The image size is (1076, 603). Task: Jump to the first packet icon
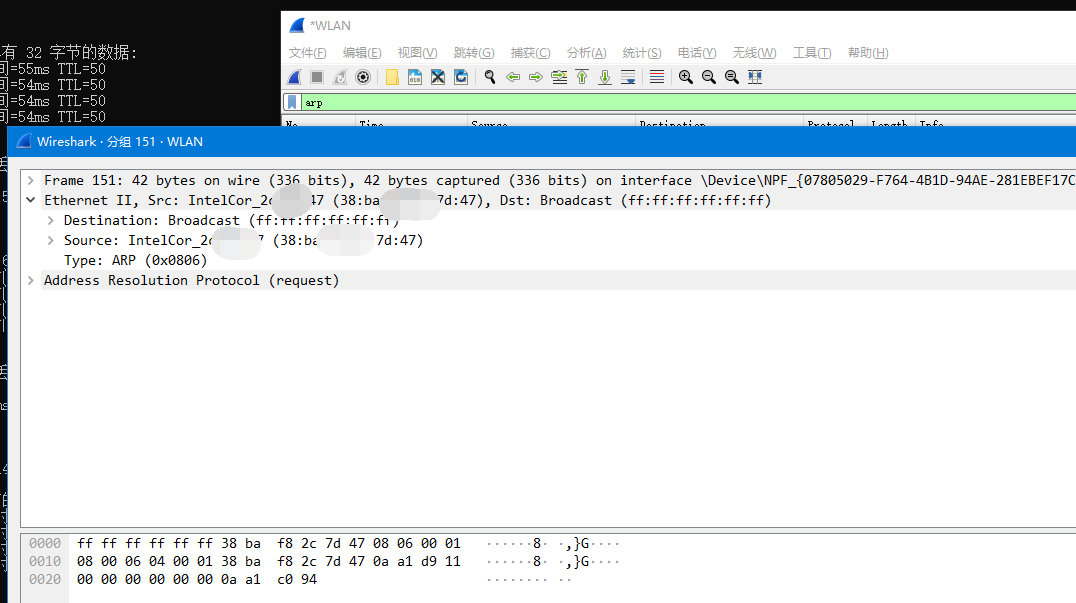[x=582, y=77]
